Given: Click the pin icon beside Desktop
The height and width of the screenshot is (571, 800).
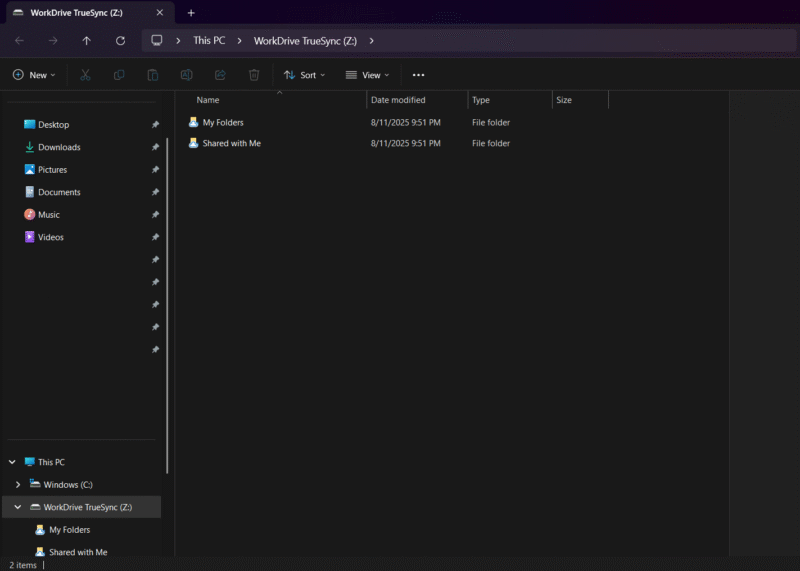Looking at the screenshot, I should click(155, 125).
